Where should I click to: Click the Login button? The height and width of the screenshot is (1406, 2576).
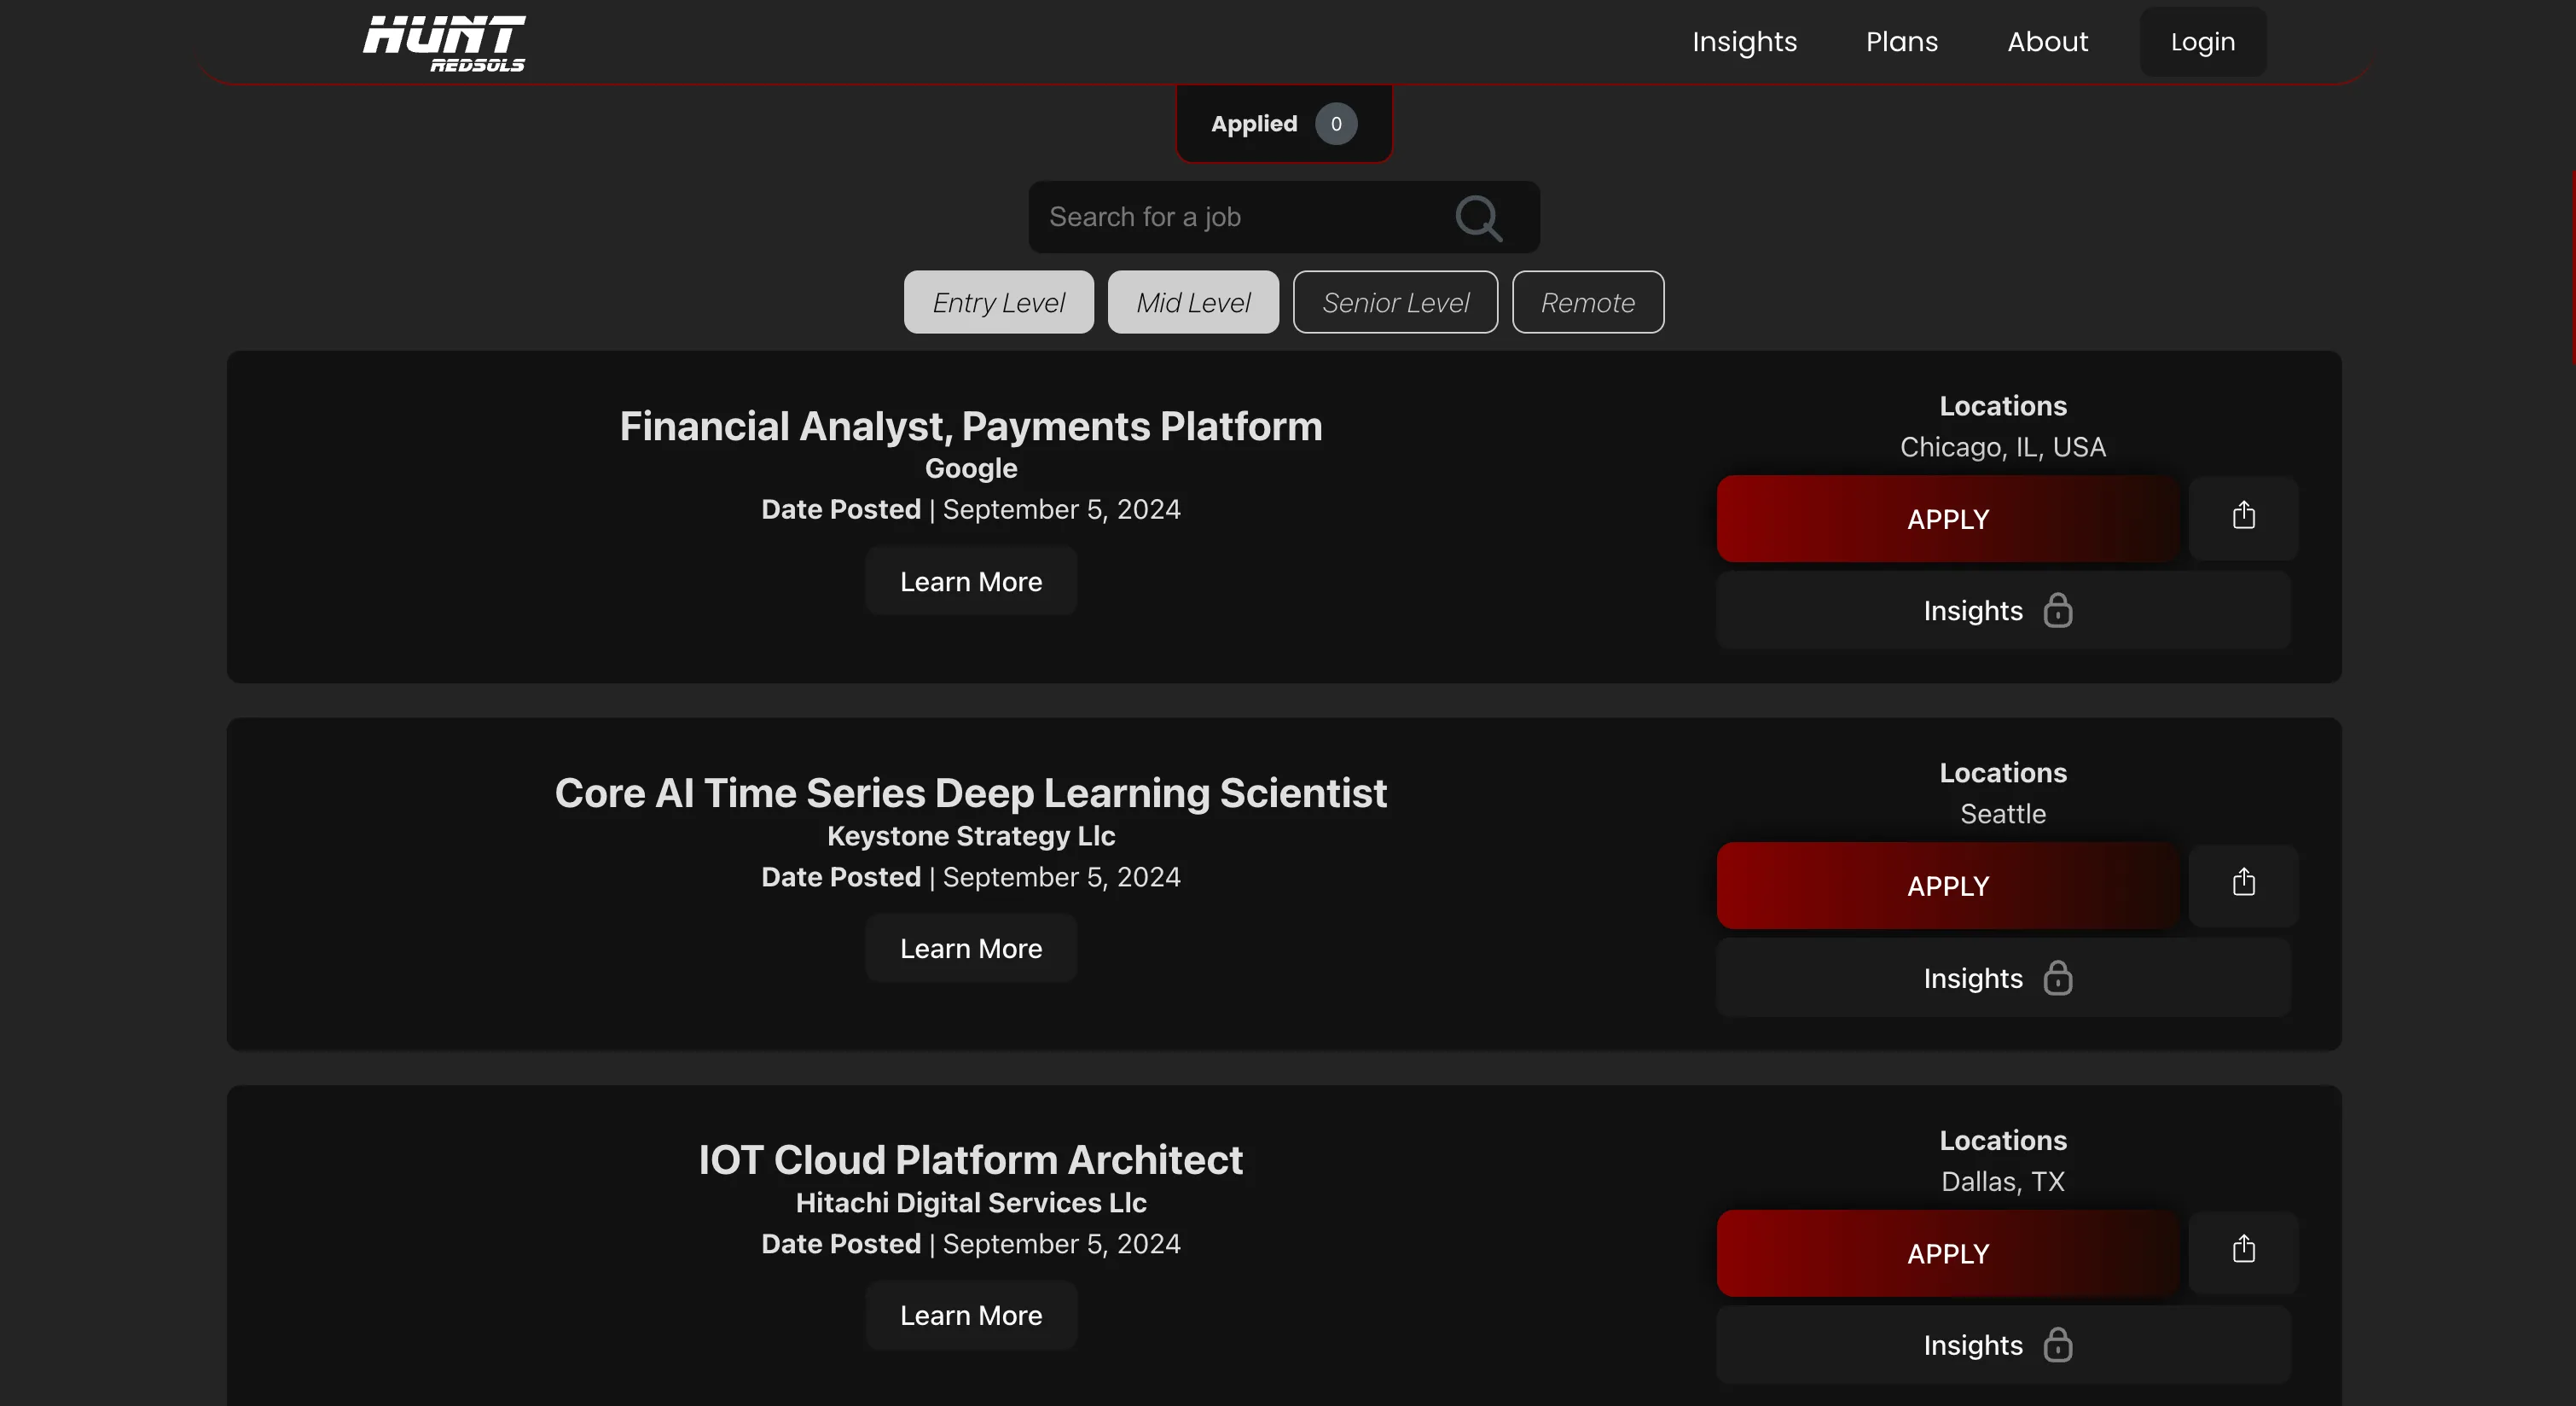[2202, 42]
